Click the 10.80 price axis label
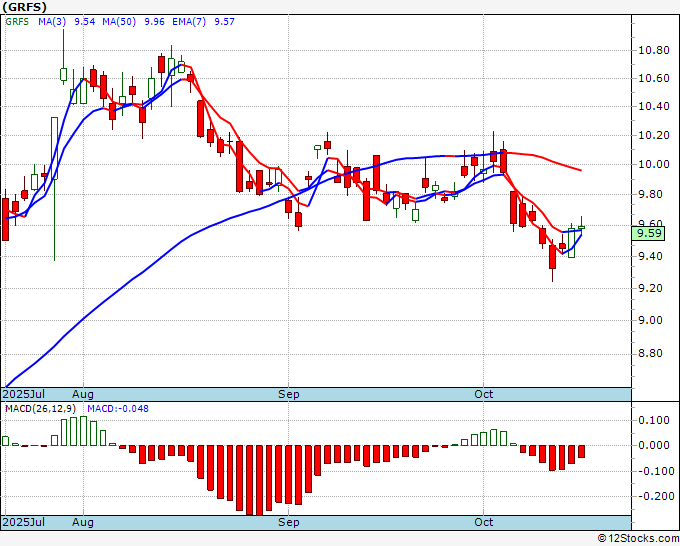 654,50
